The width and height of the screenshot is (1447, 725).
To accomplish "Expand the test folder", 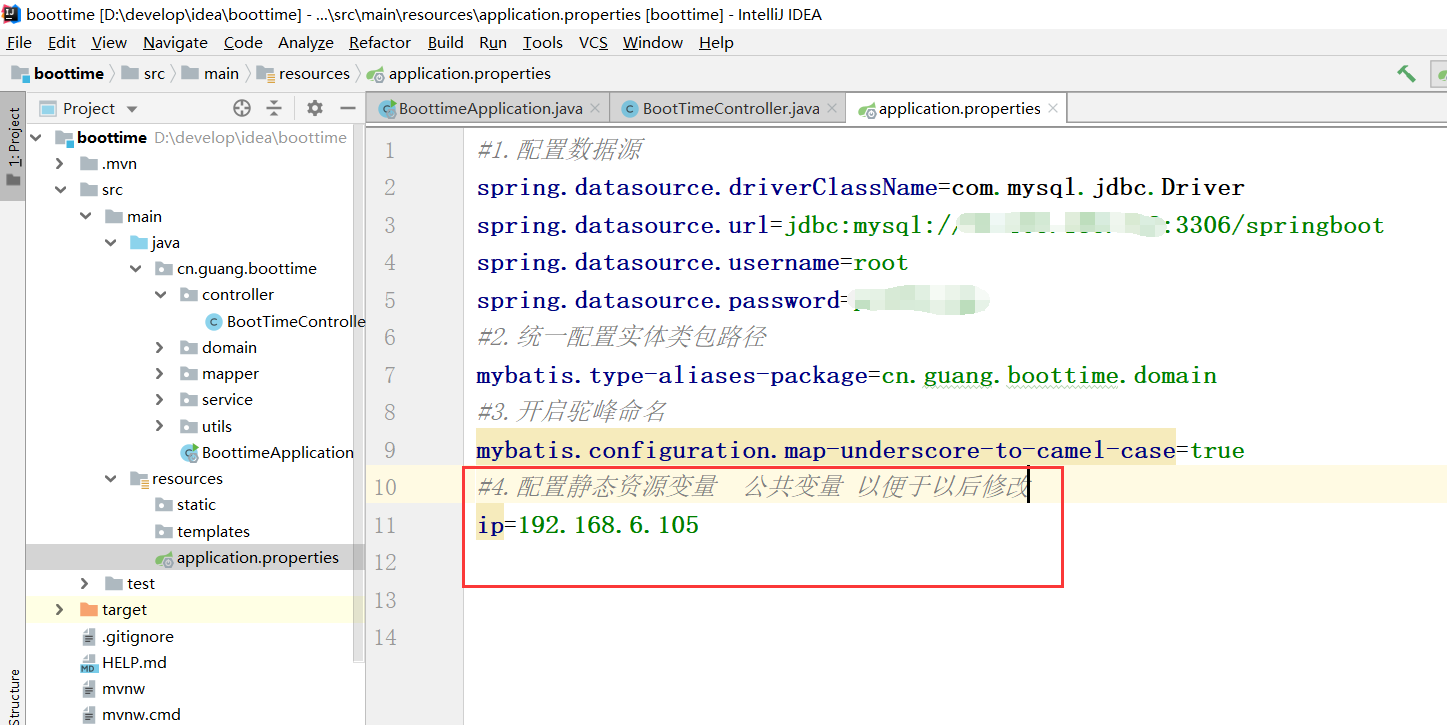I will [86, 583].
